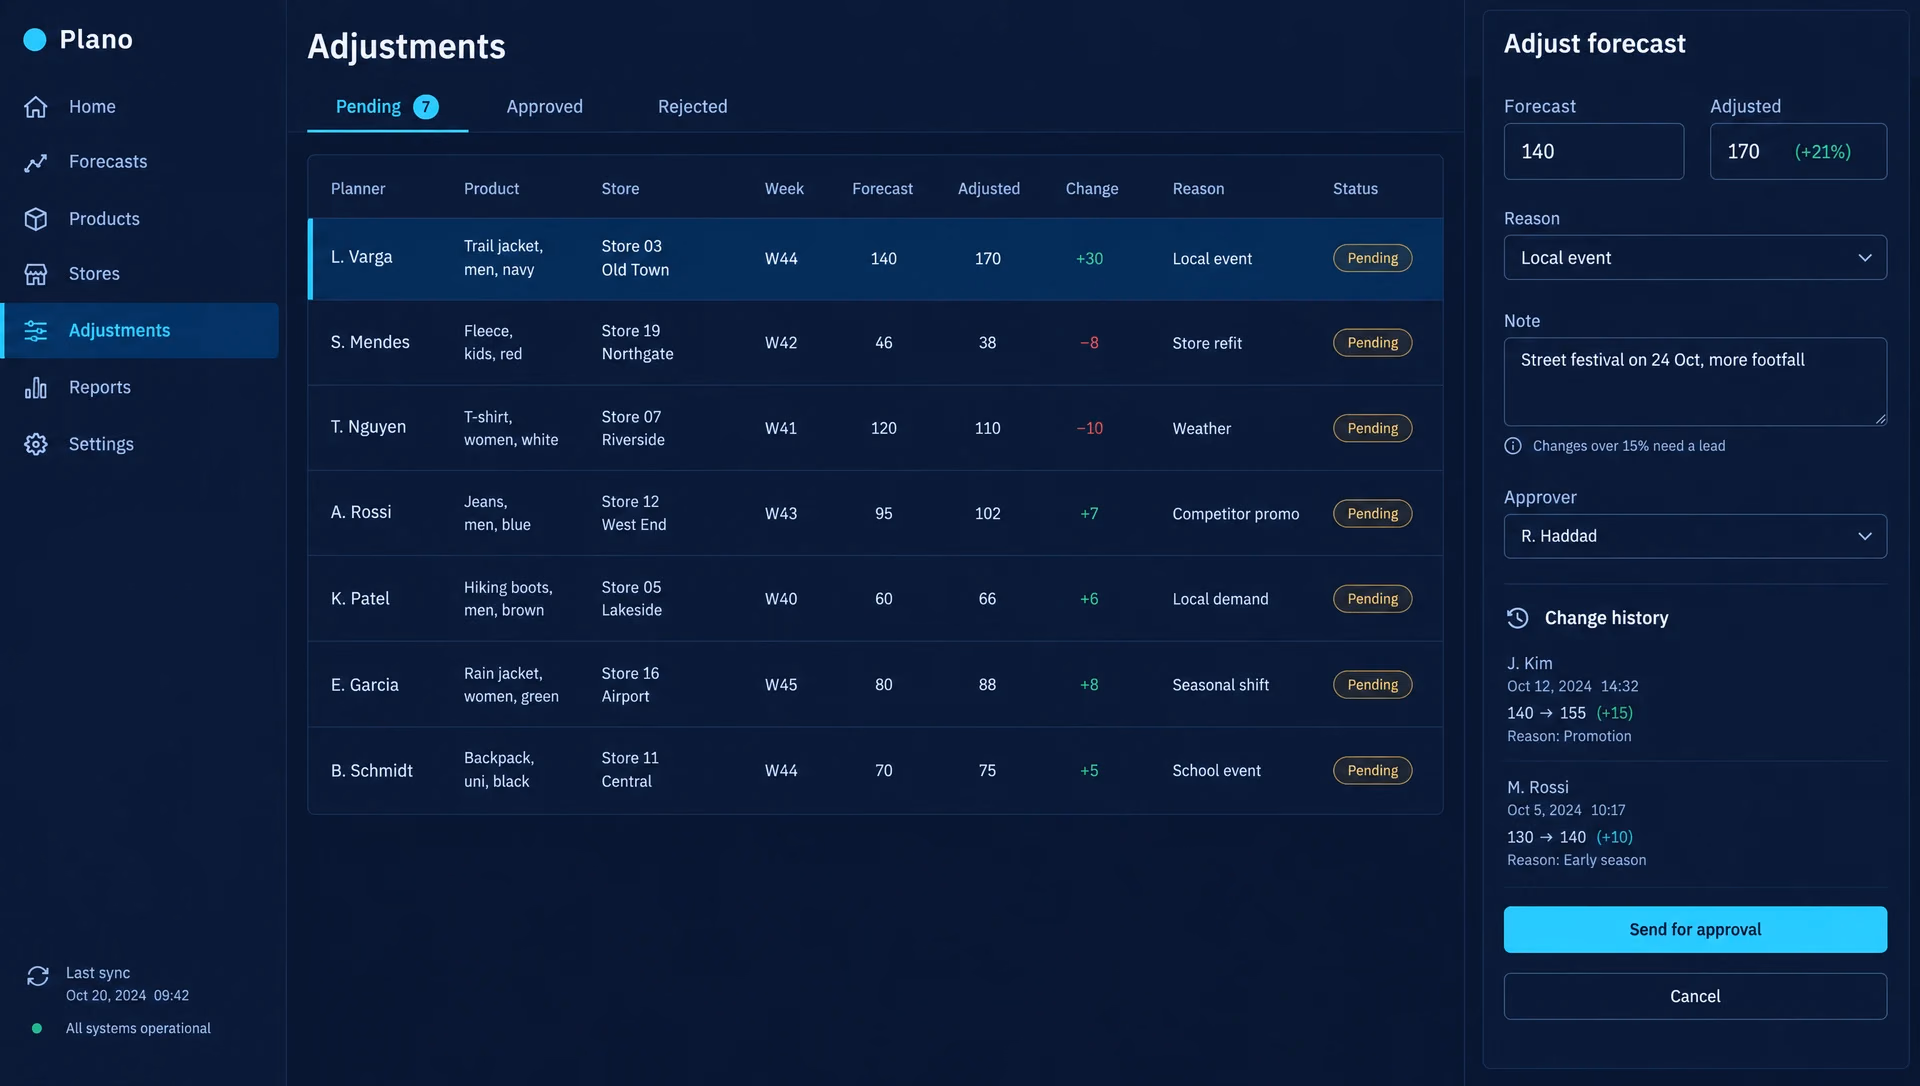Viewport: 1920px width, 1086px height.
Task: Click Send for approval button
Action: click(x=1695, y=930)
